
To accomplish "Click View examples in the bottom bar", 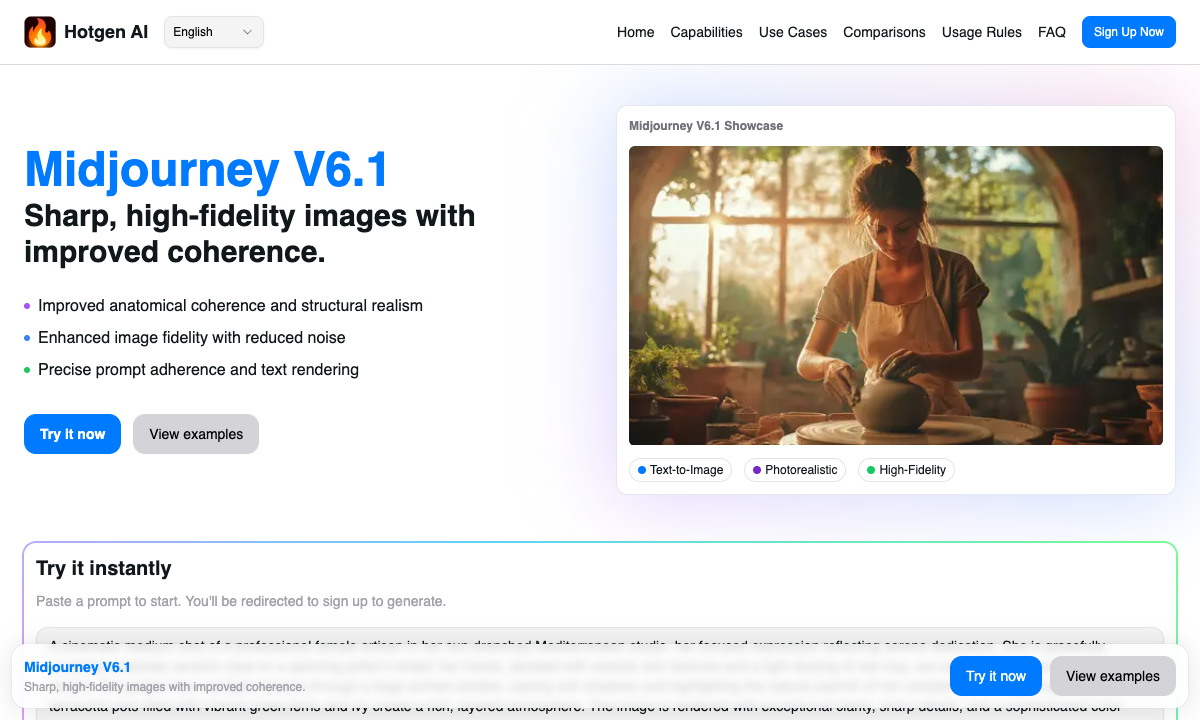I will pos(1112,676).
